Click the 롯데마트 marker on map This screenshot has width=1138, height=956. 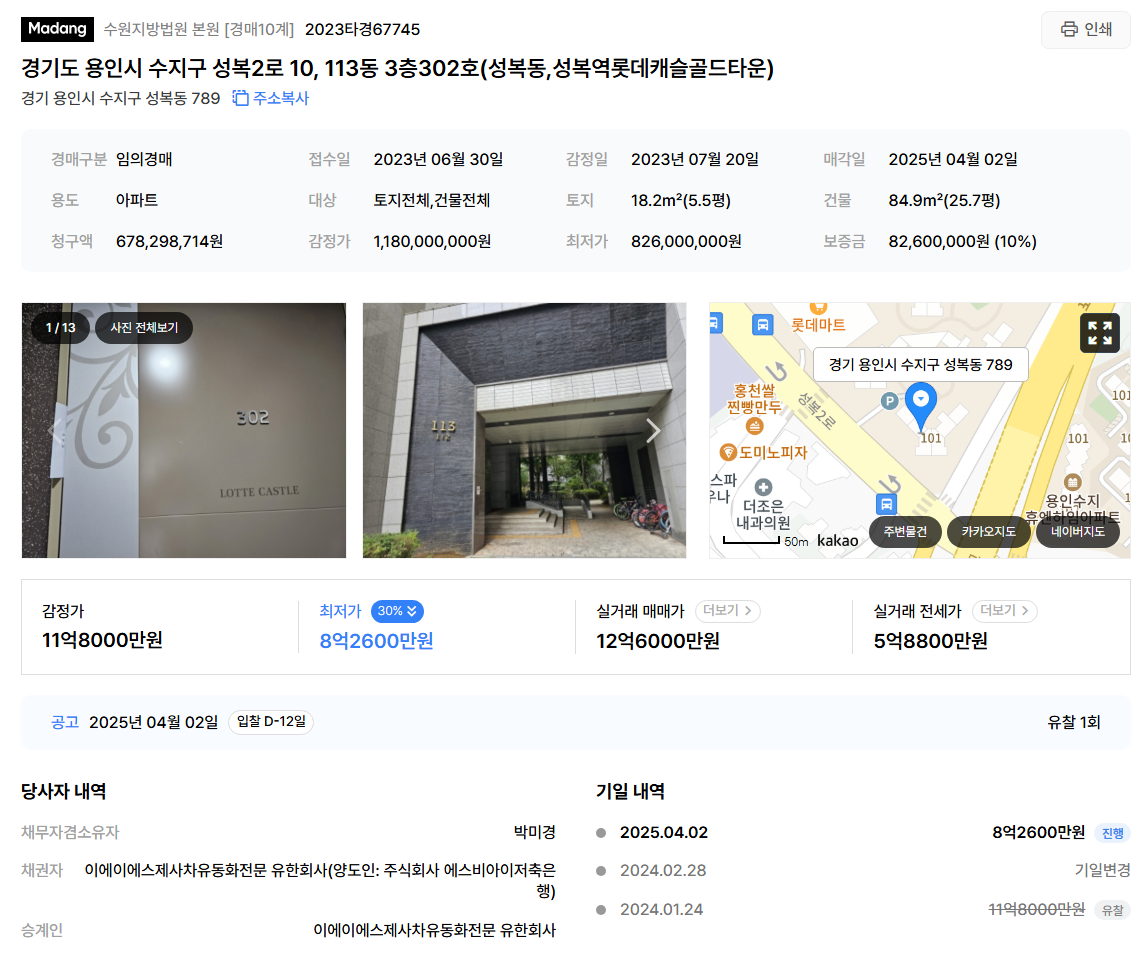click(818, 319)
